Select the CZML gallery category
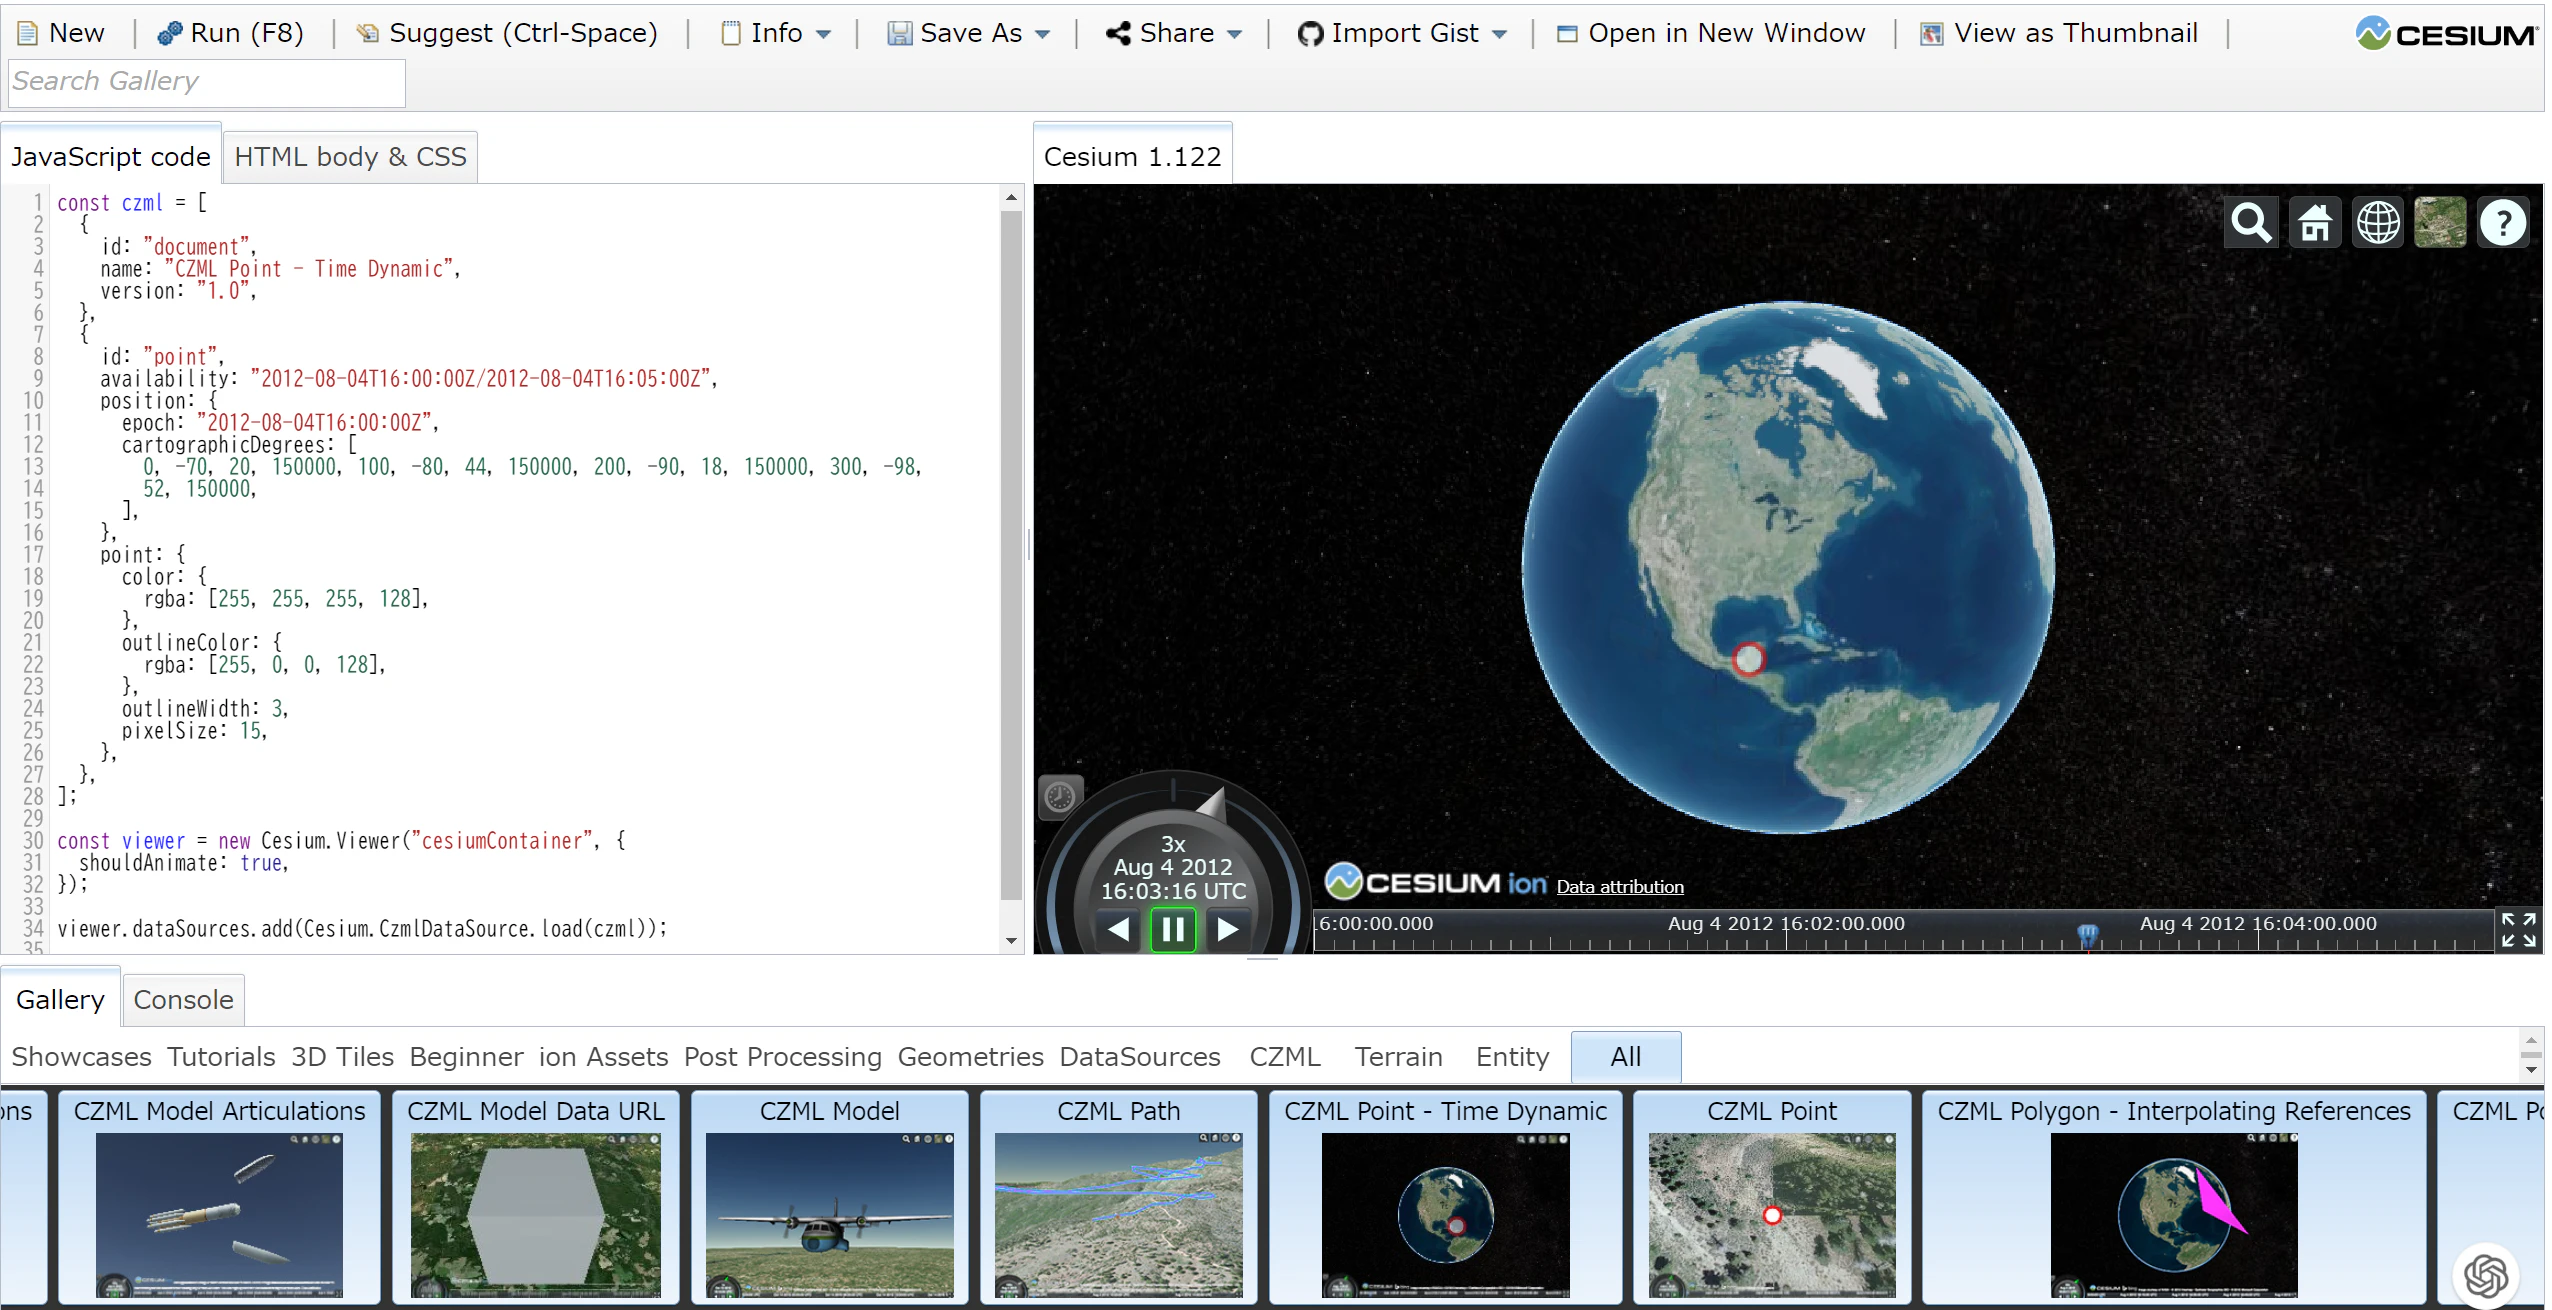Image resolution: width=2552 pixels, height=1310 pixels. [x=1285, y=1057]
